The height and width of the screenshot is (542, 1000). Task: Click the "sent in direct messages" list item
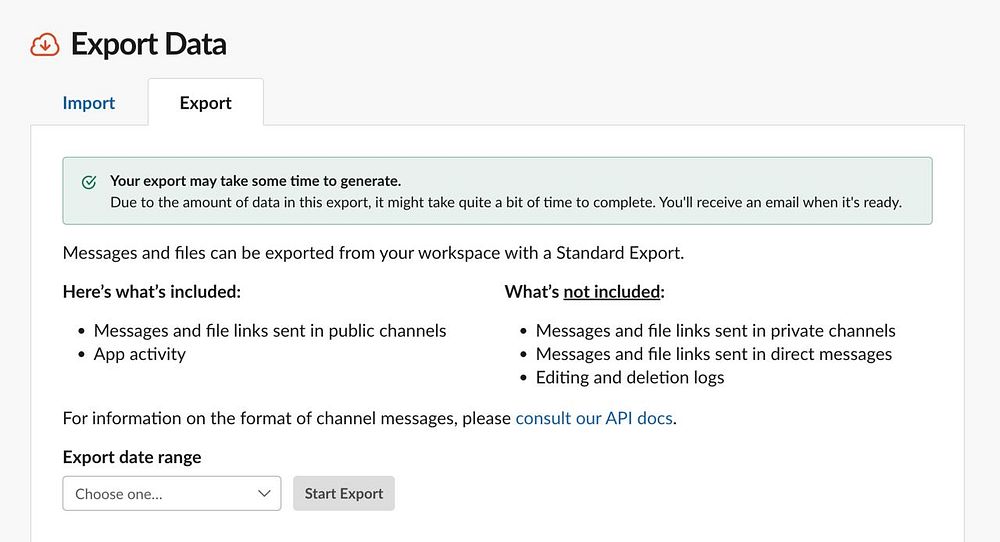[714, 354]
